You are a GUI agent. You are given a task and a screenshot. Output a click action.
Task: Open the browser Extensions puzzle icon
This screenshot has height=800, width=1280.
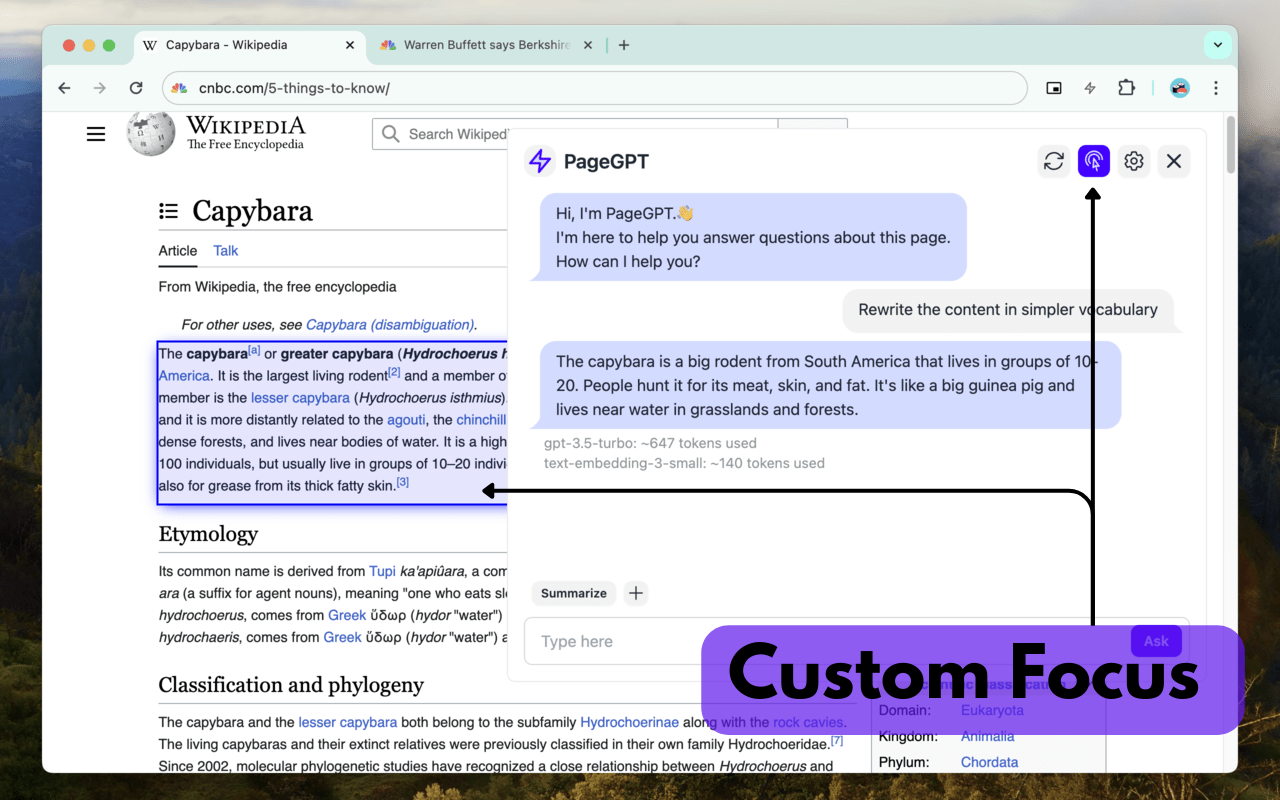coord(1126,88)
